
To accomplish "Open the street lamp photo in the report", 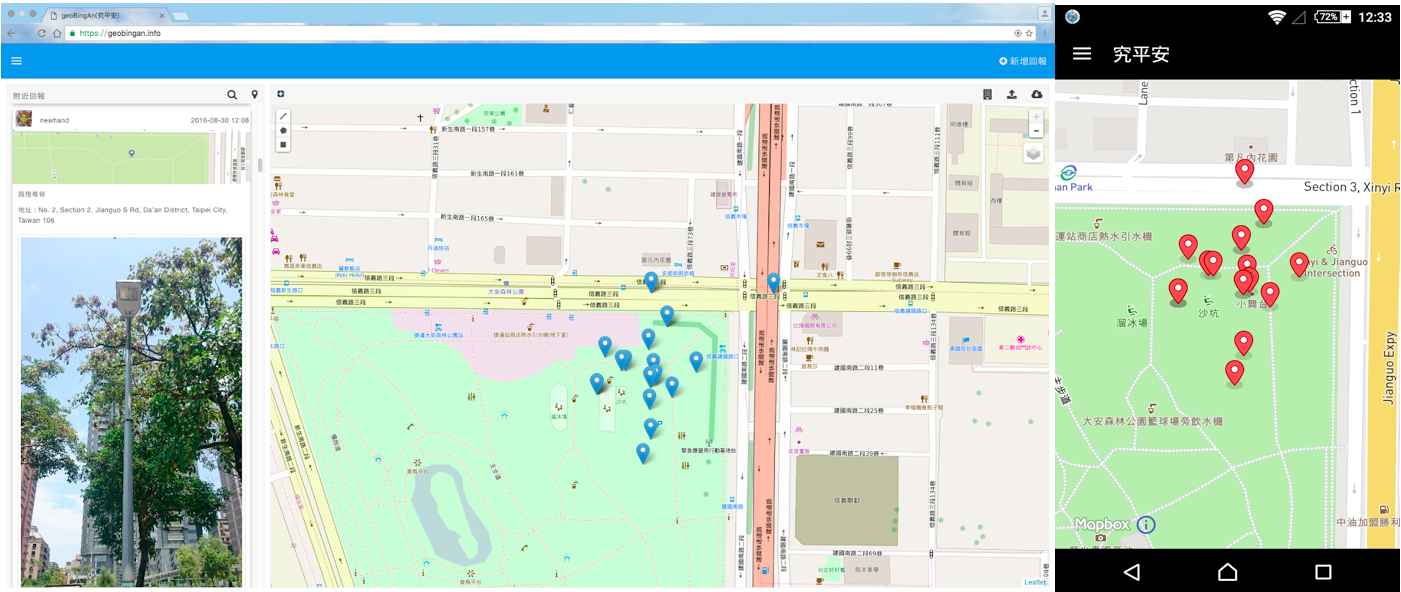I will coord(131,411).
